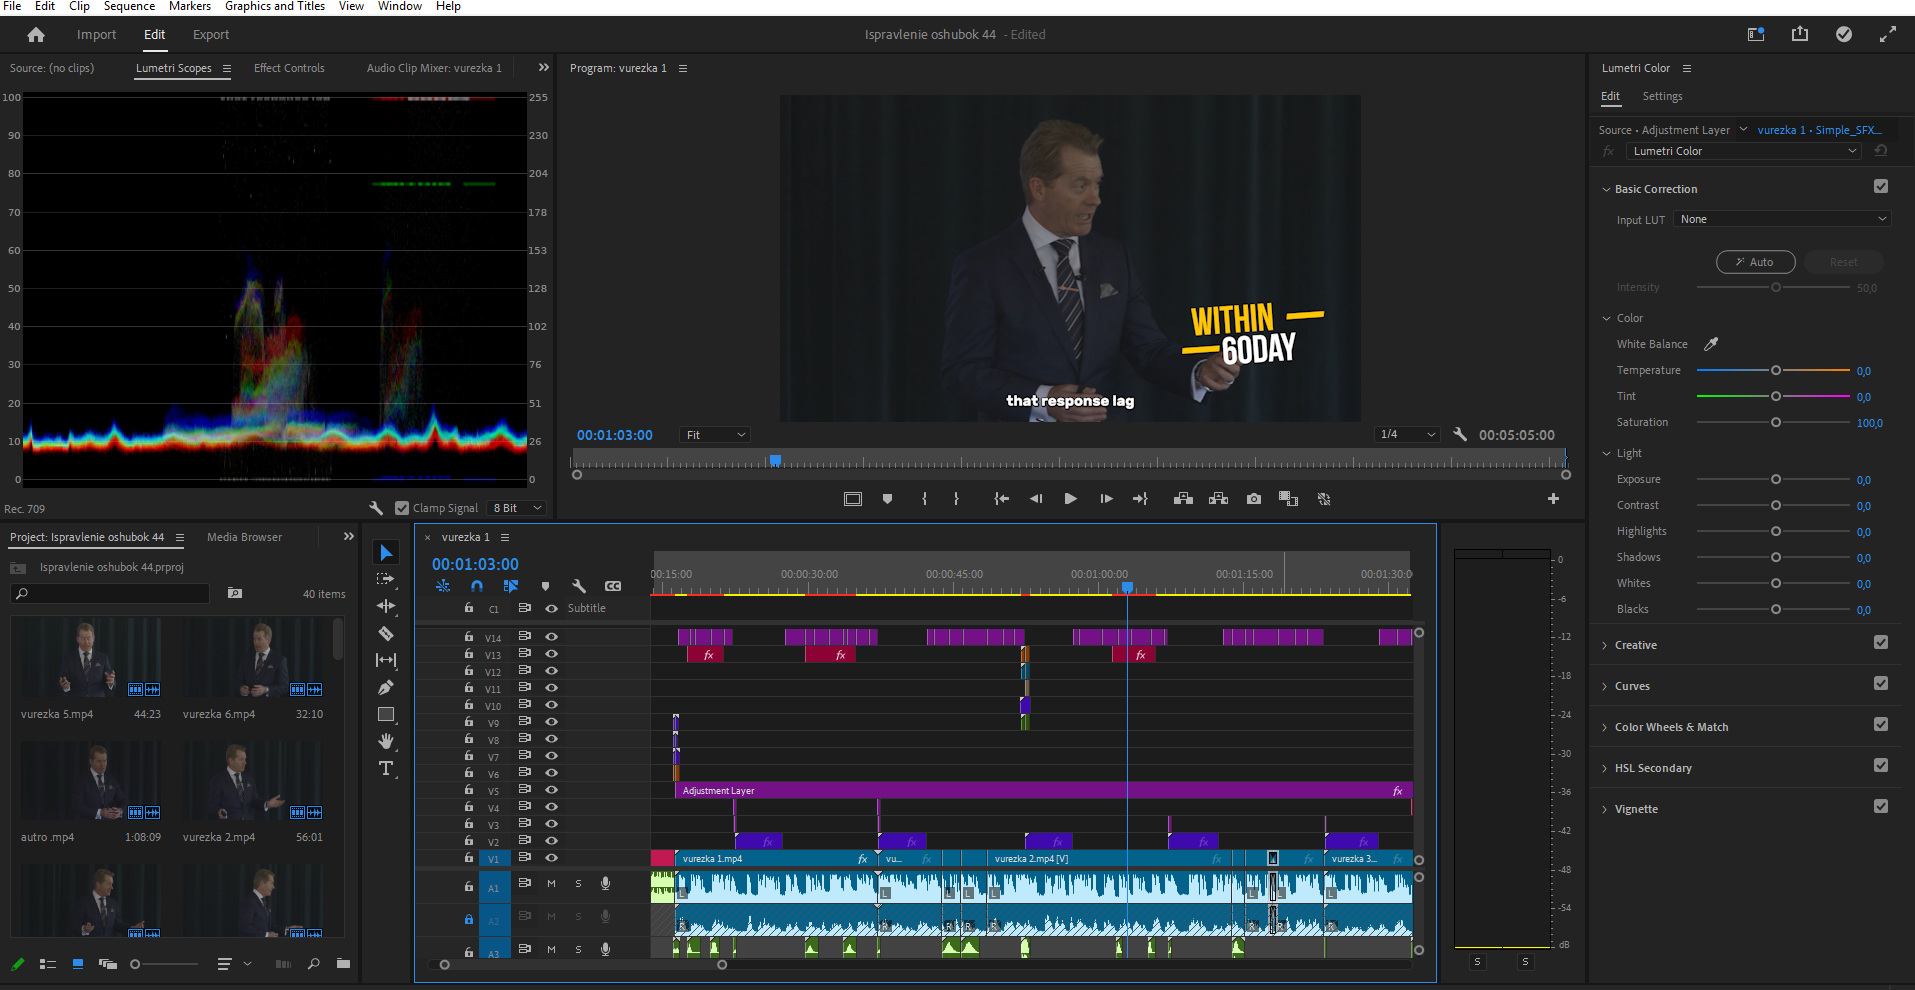The width and height of the screenshot is (1915, 990).
Task: Open the Export workspace
Action: (211, 35)
